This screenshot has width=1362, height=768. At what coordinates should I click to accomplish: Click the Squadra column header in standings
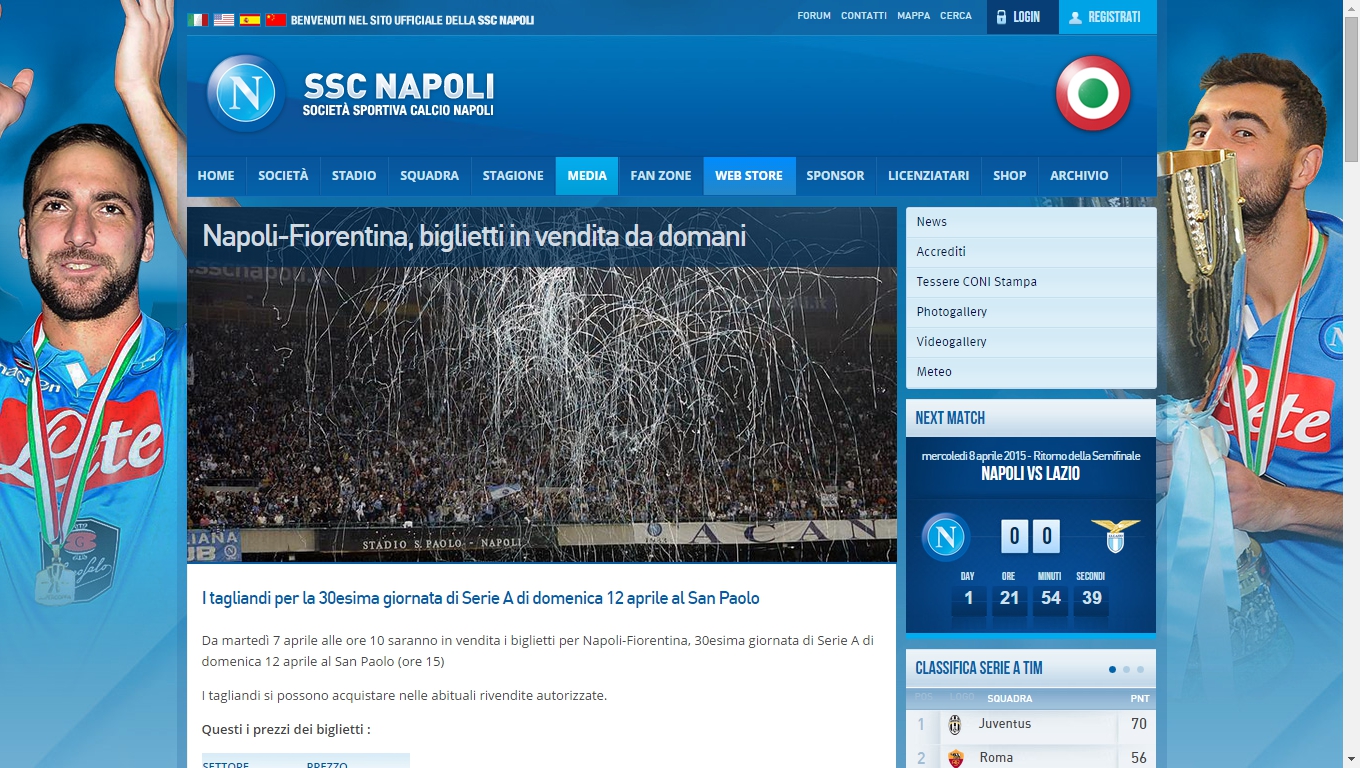pos(1009,699)
